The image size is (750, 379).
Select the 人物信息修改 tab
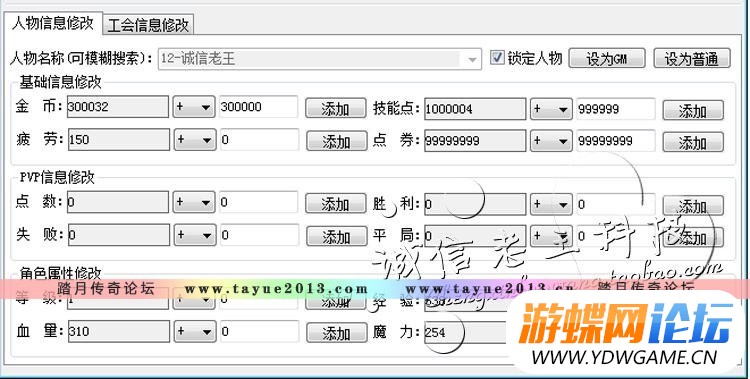pyautogui.click(x=53, y=23)
